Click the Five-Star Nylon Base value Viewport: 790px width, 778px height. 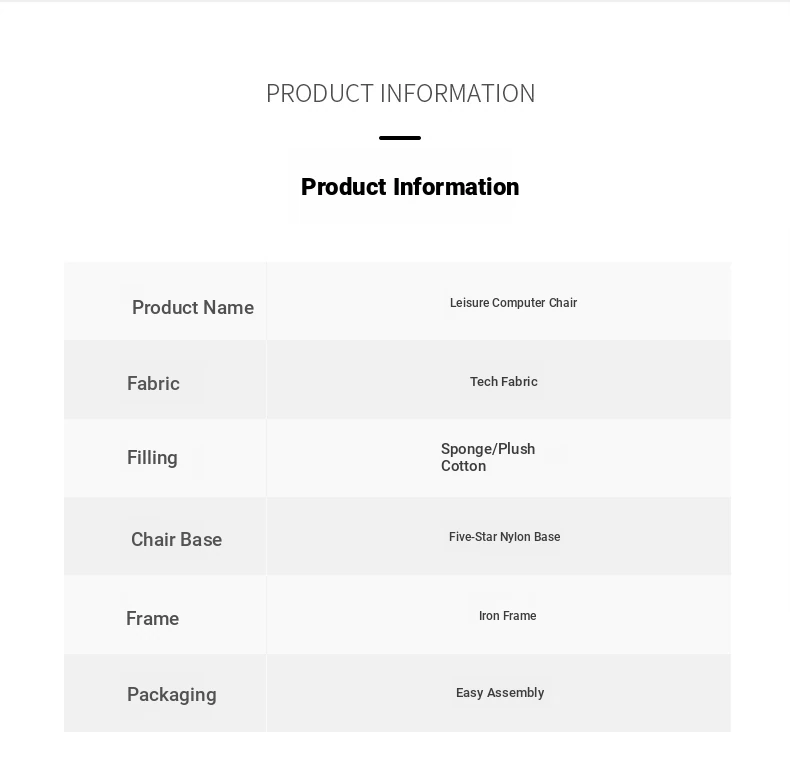click(x=504, y=537)
